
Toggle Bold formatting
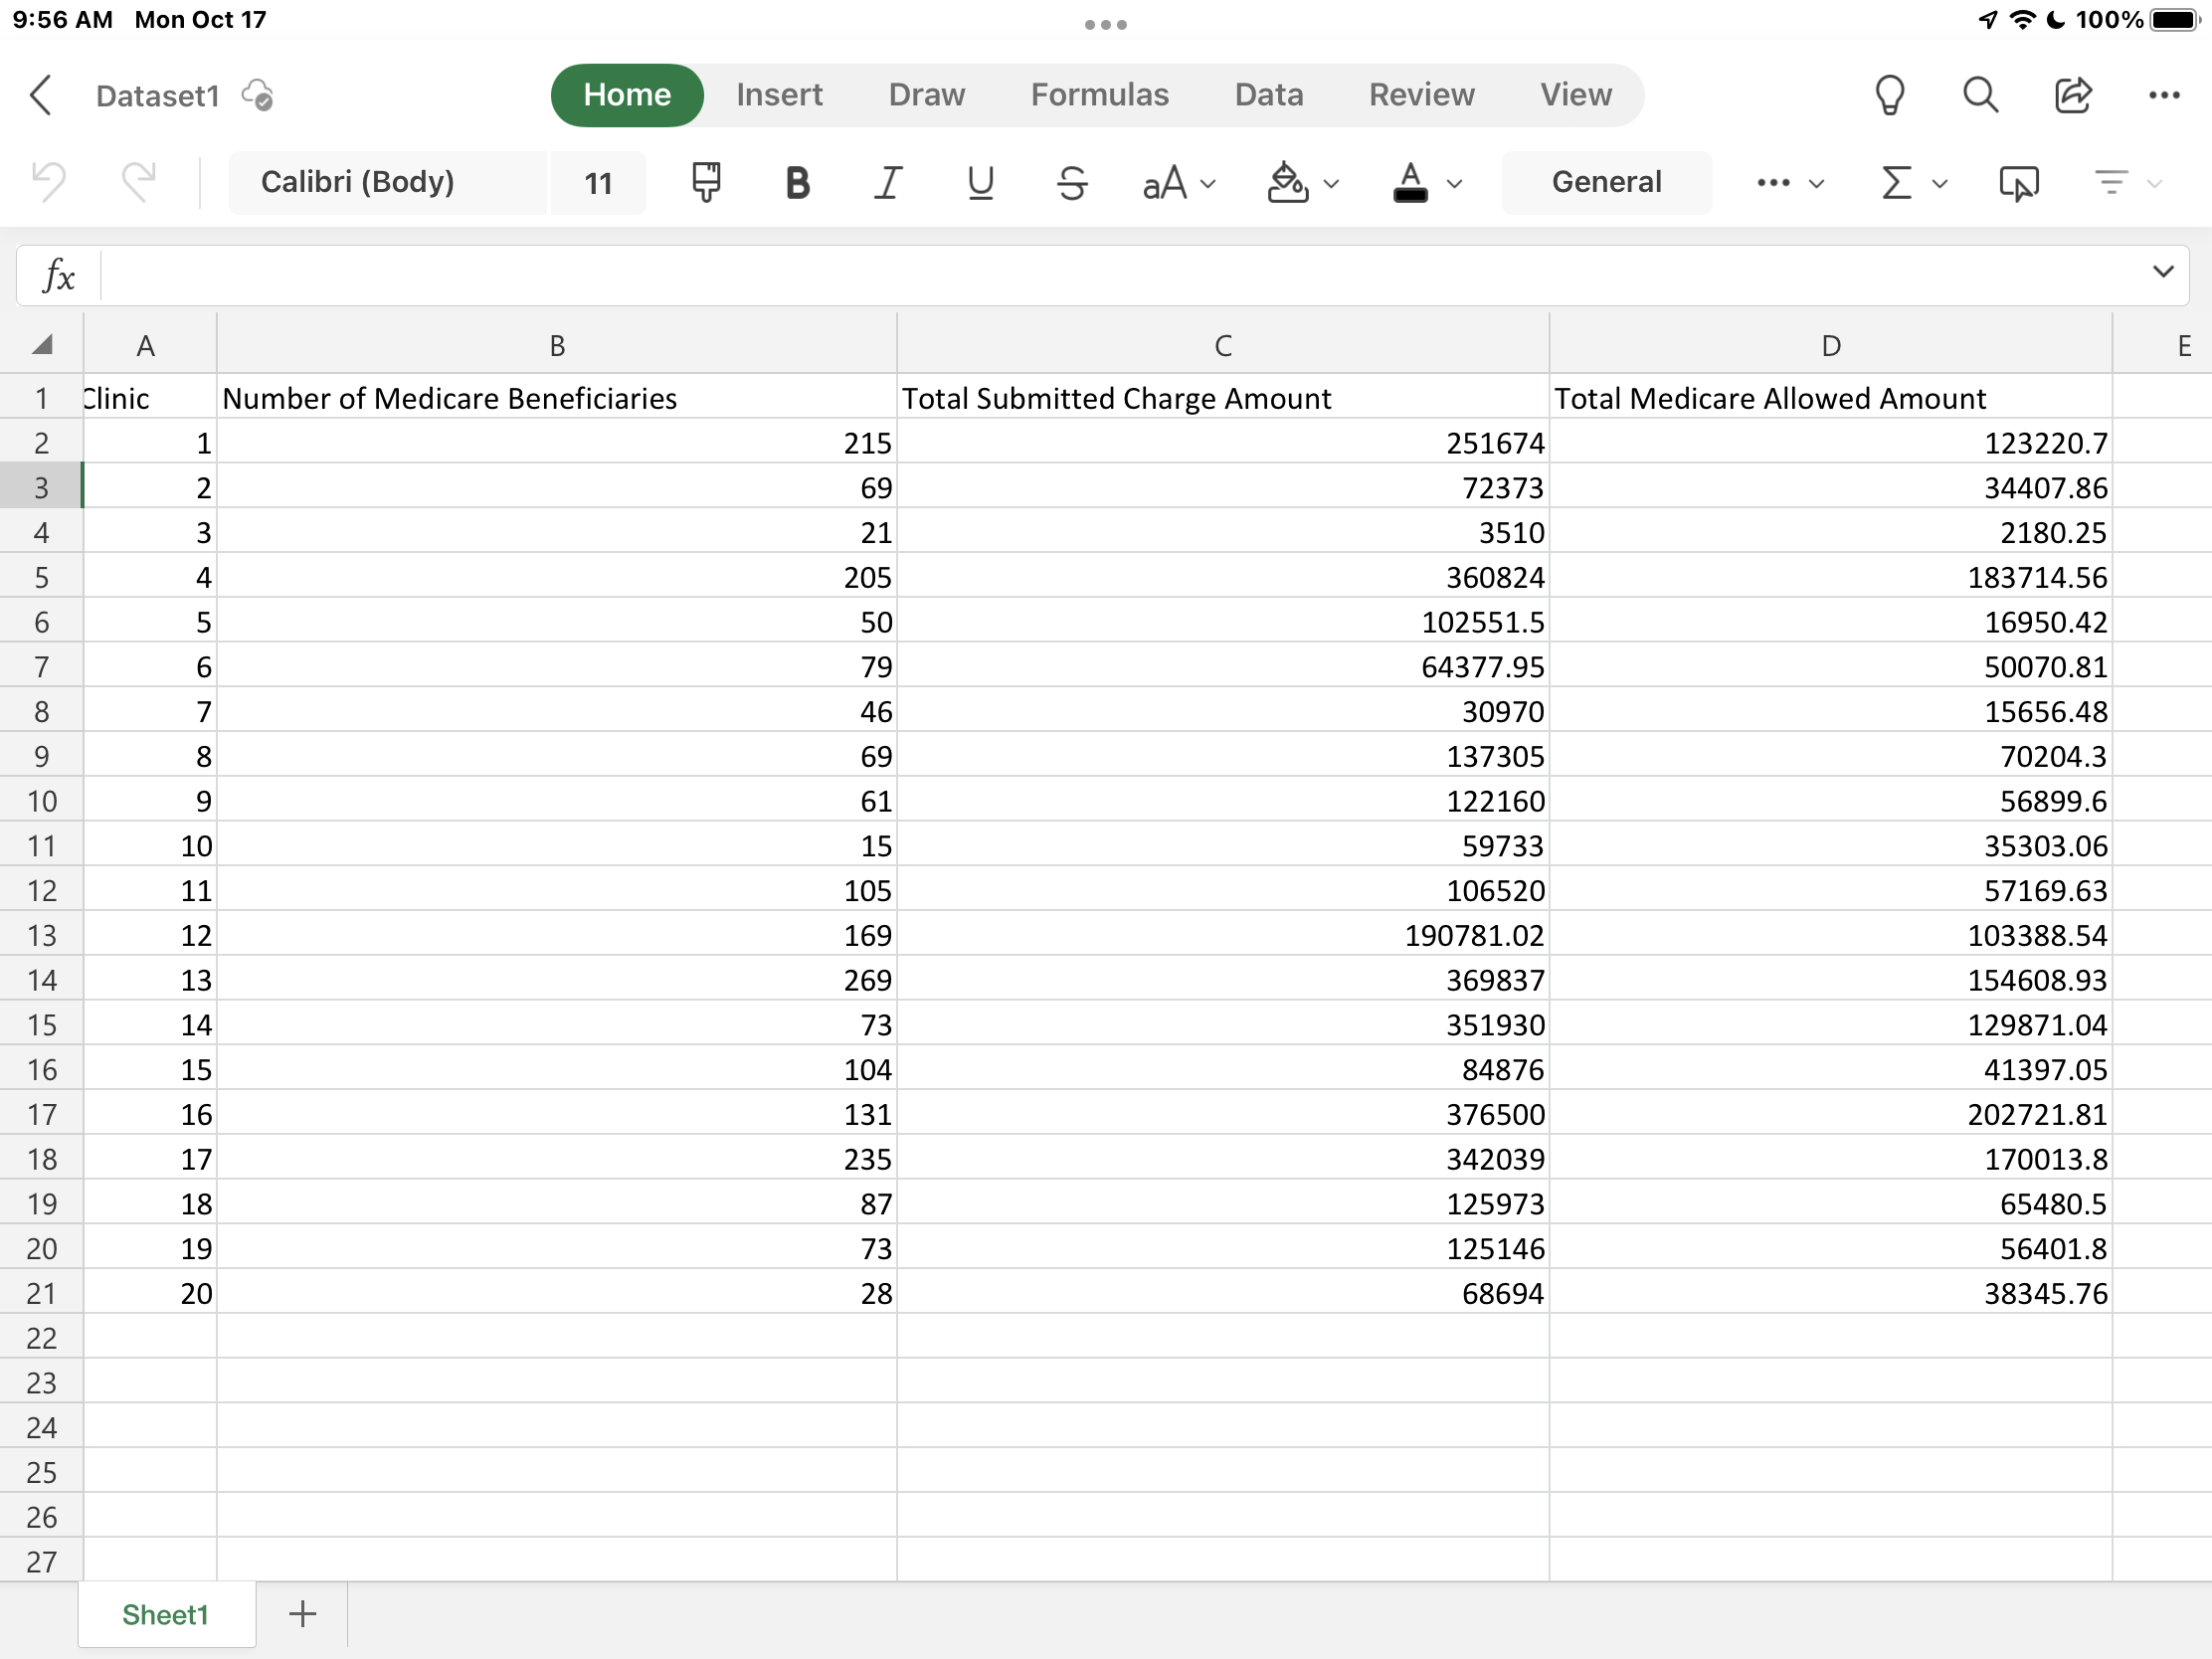coord(796,183)
